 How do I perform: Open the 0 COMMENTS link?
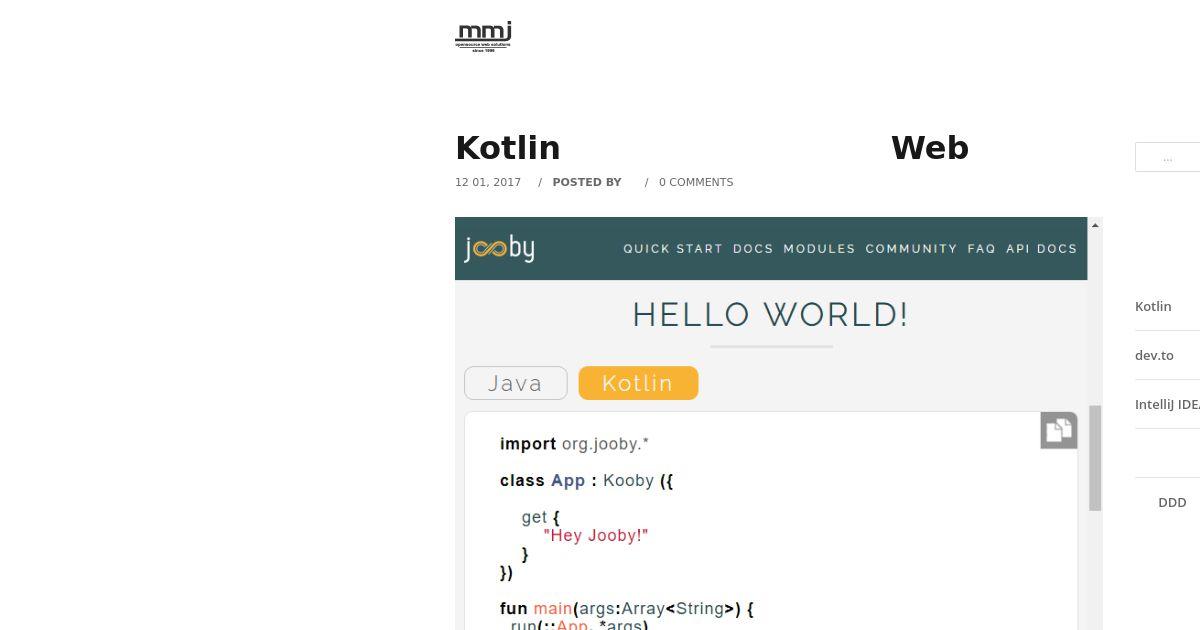(696, 182)
